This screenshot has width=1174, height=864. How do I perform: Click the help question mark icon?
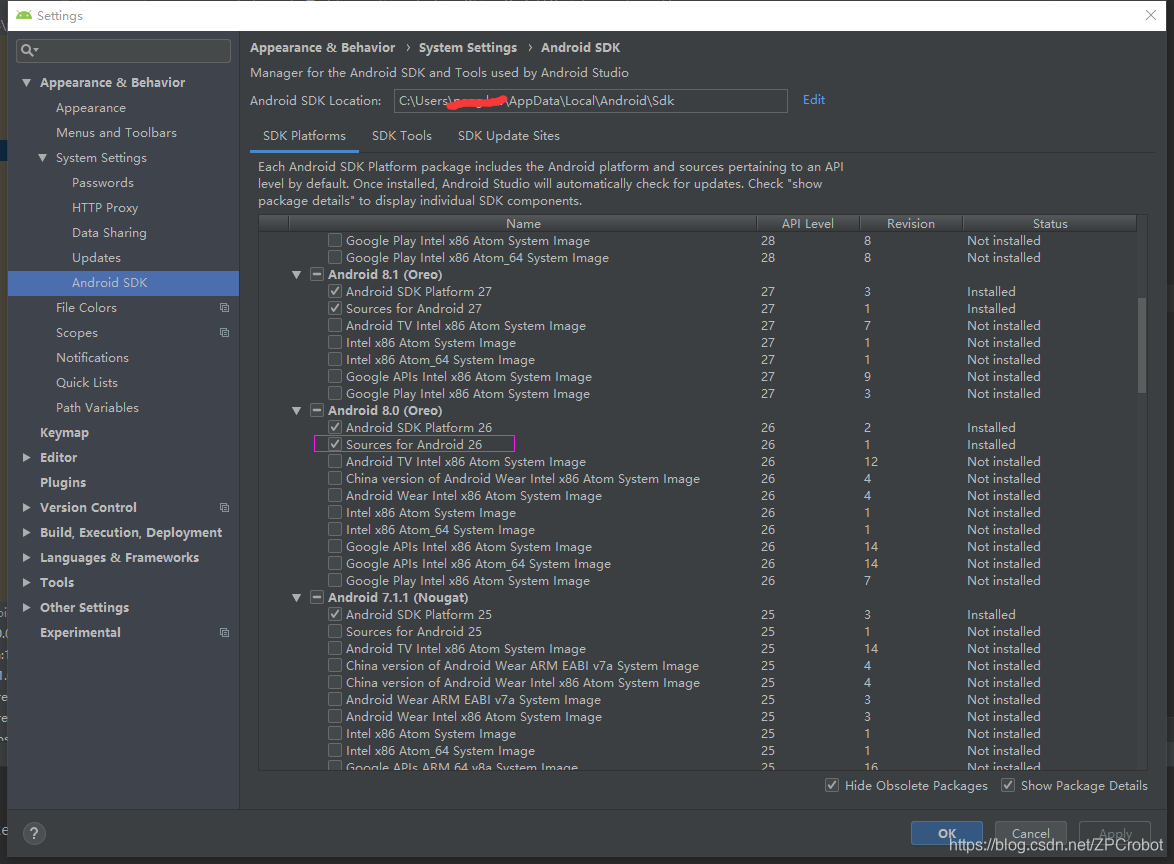coord(34,833)
